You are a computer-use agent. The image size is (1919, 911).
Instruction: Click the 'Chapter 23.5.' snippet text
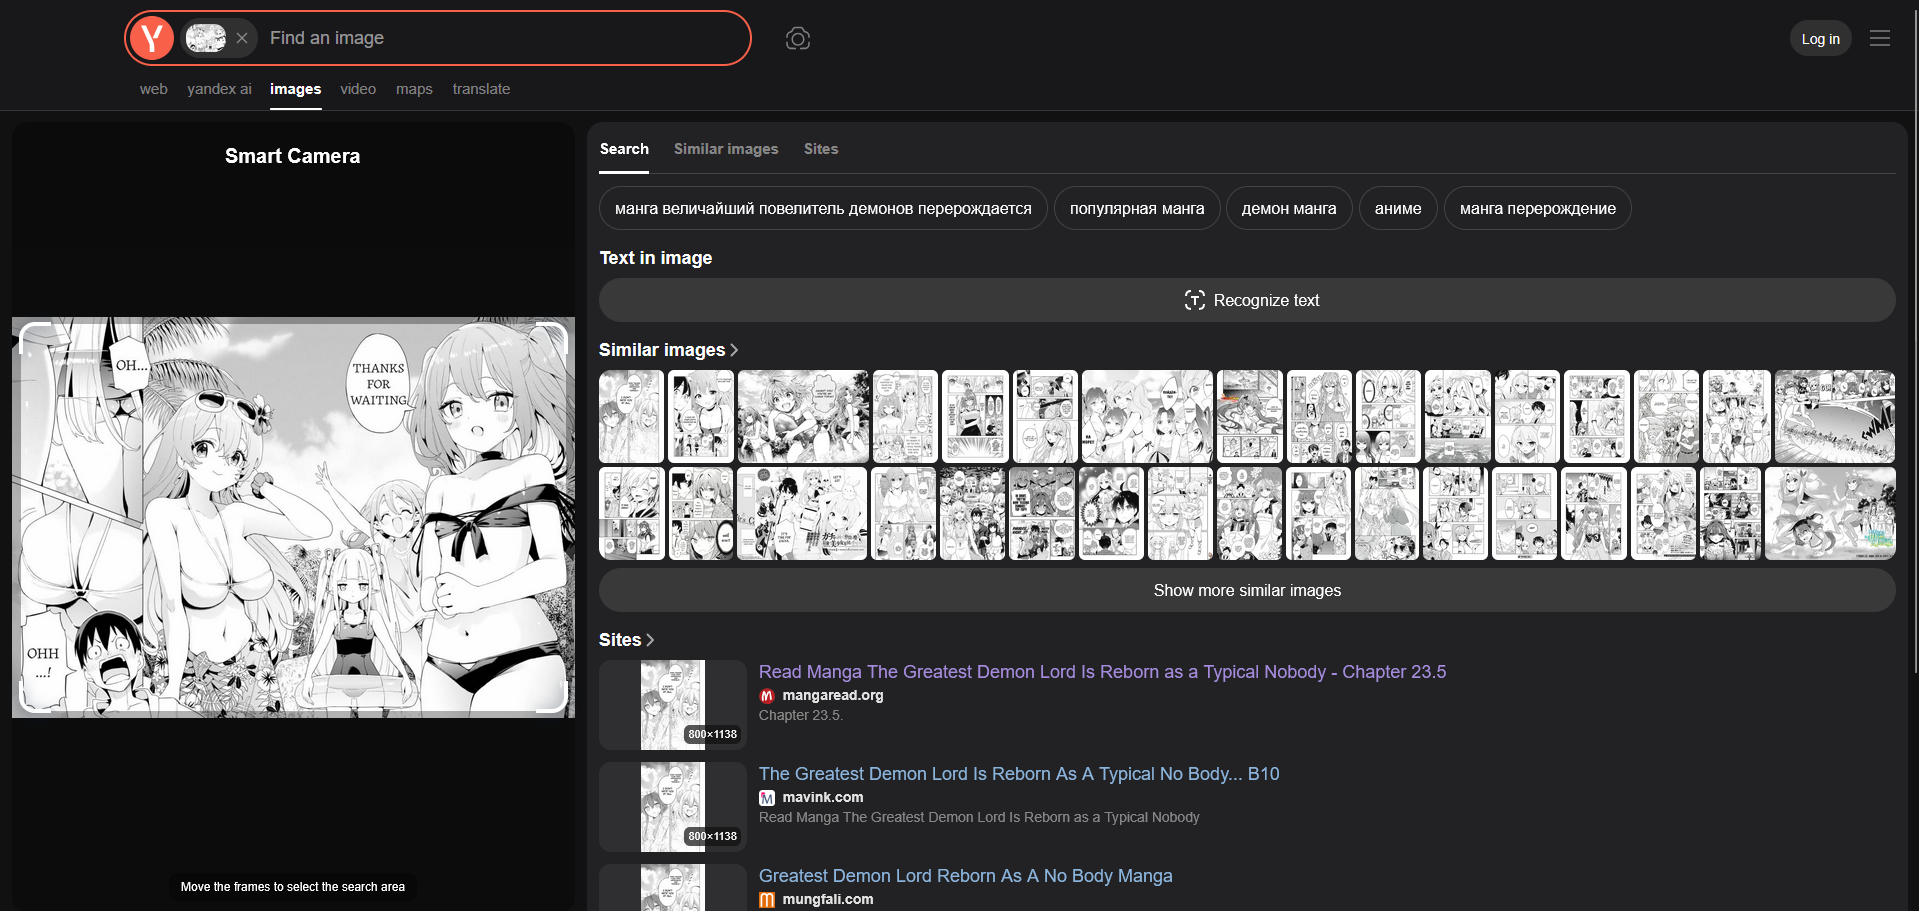click(801, 715)
